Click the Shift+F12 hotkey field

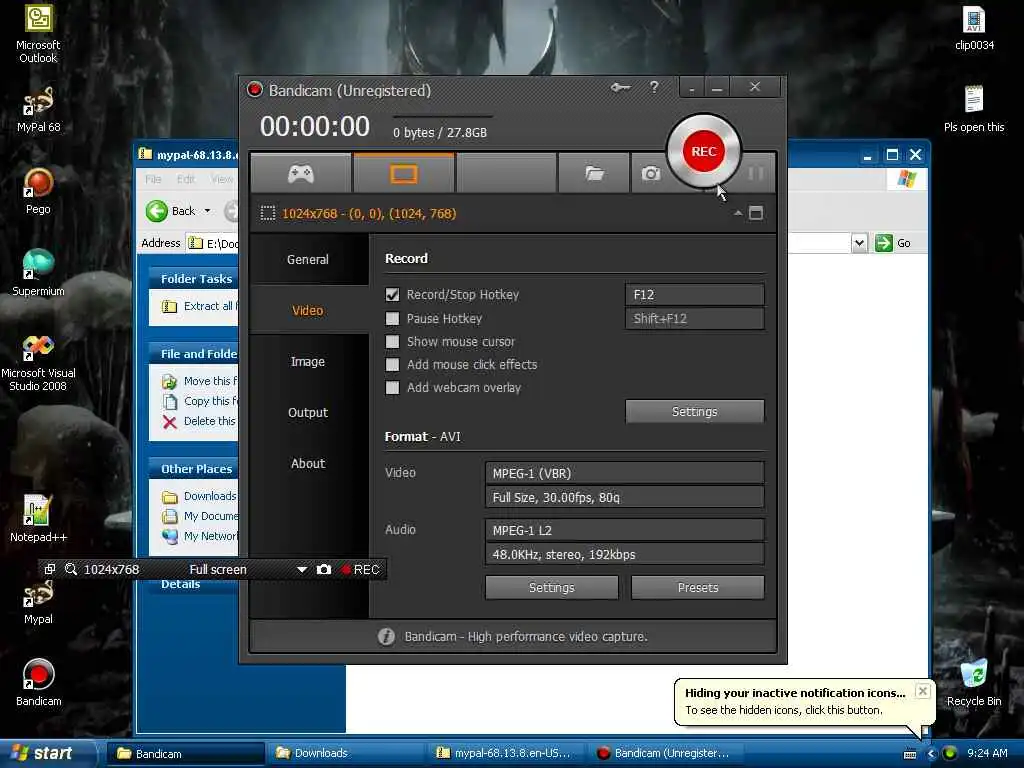tap(694, 319)
